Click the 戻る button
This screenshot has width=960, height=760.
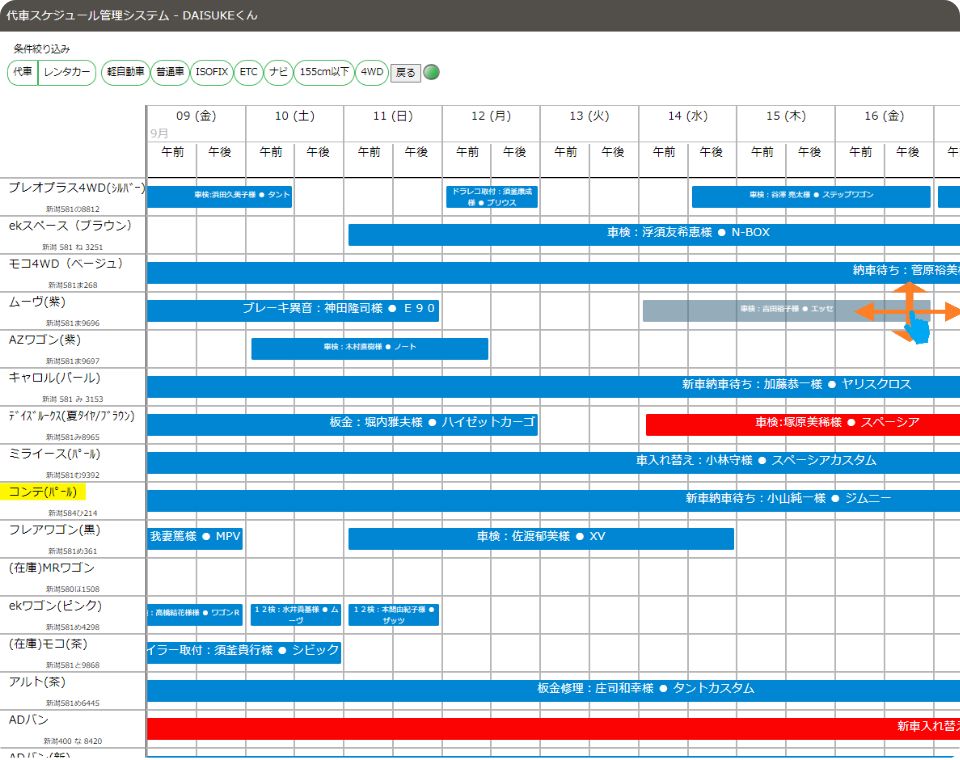[405, 72]
